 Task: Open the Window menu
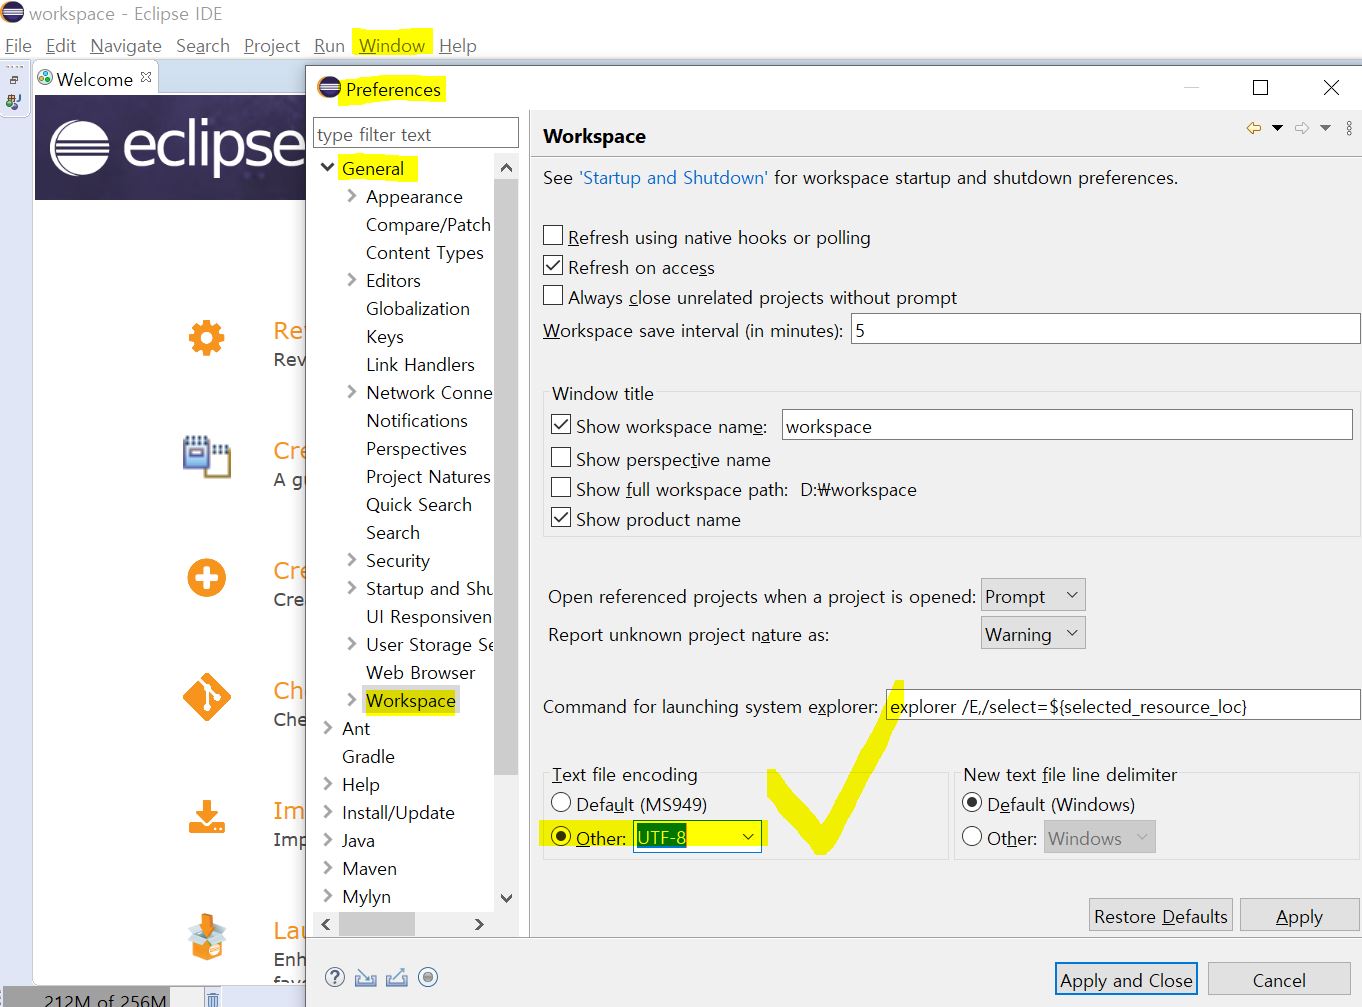coord(392,46)
